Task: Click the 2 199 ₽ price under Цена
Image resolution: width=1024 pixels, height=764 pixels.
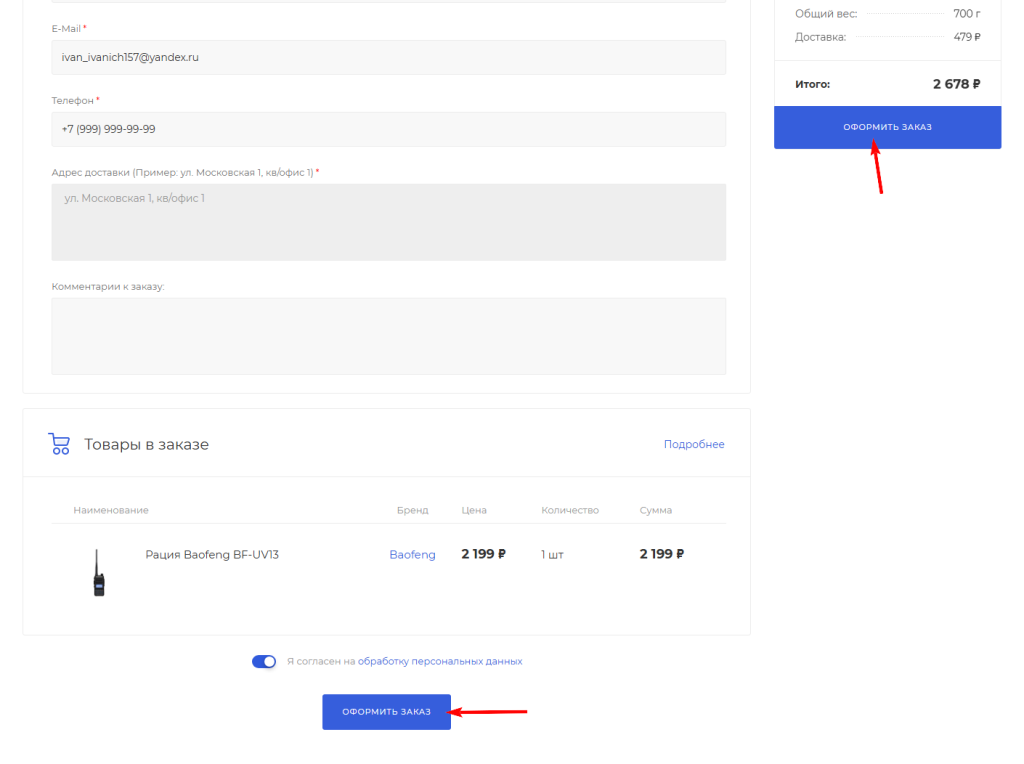Action: point(483,554)
